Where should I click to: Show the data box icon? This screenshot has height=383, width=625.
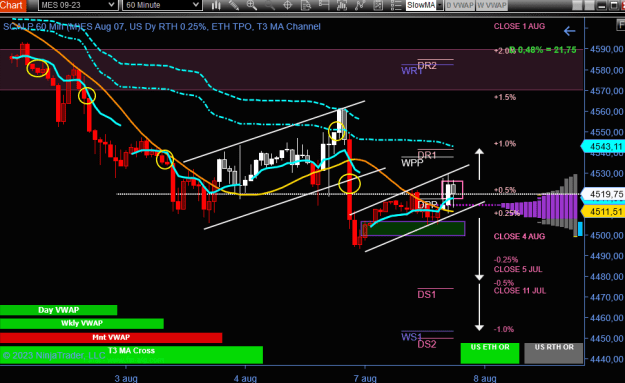coord(306,5)
